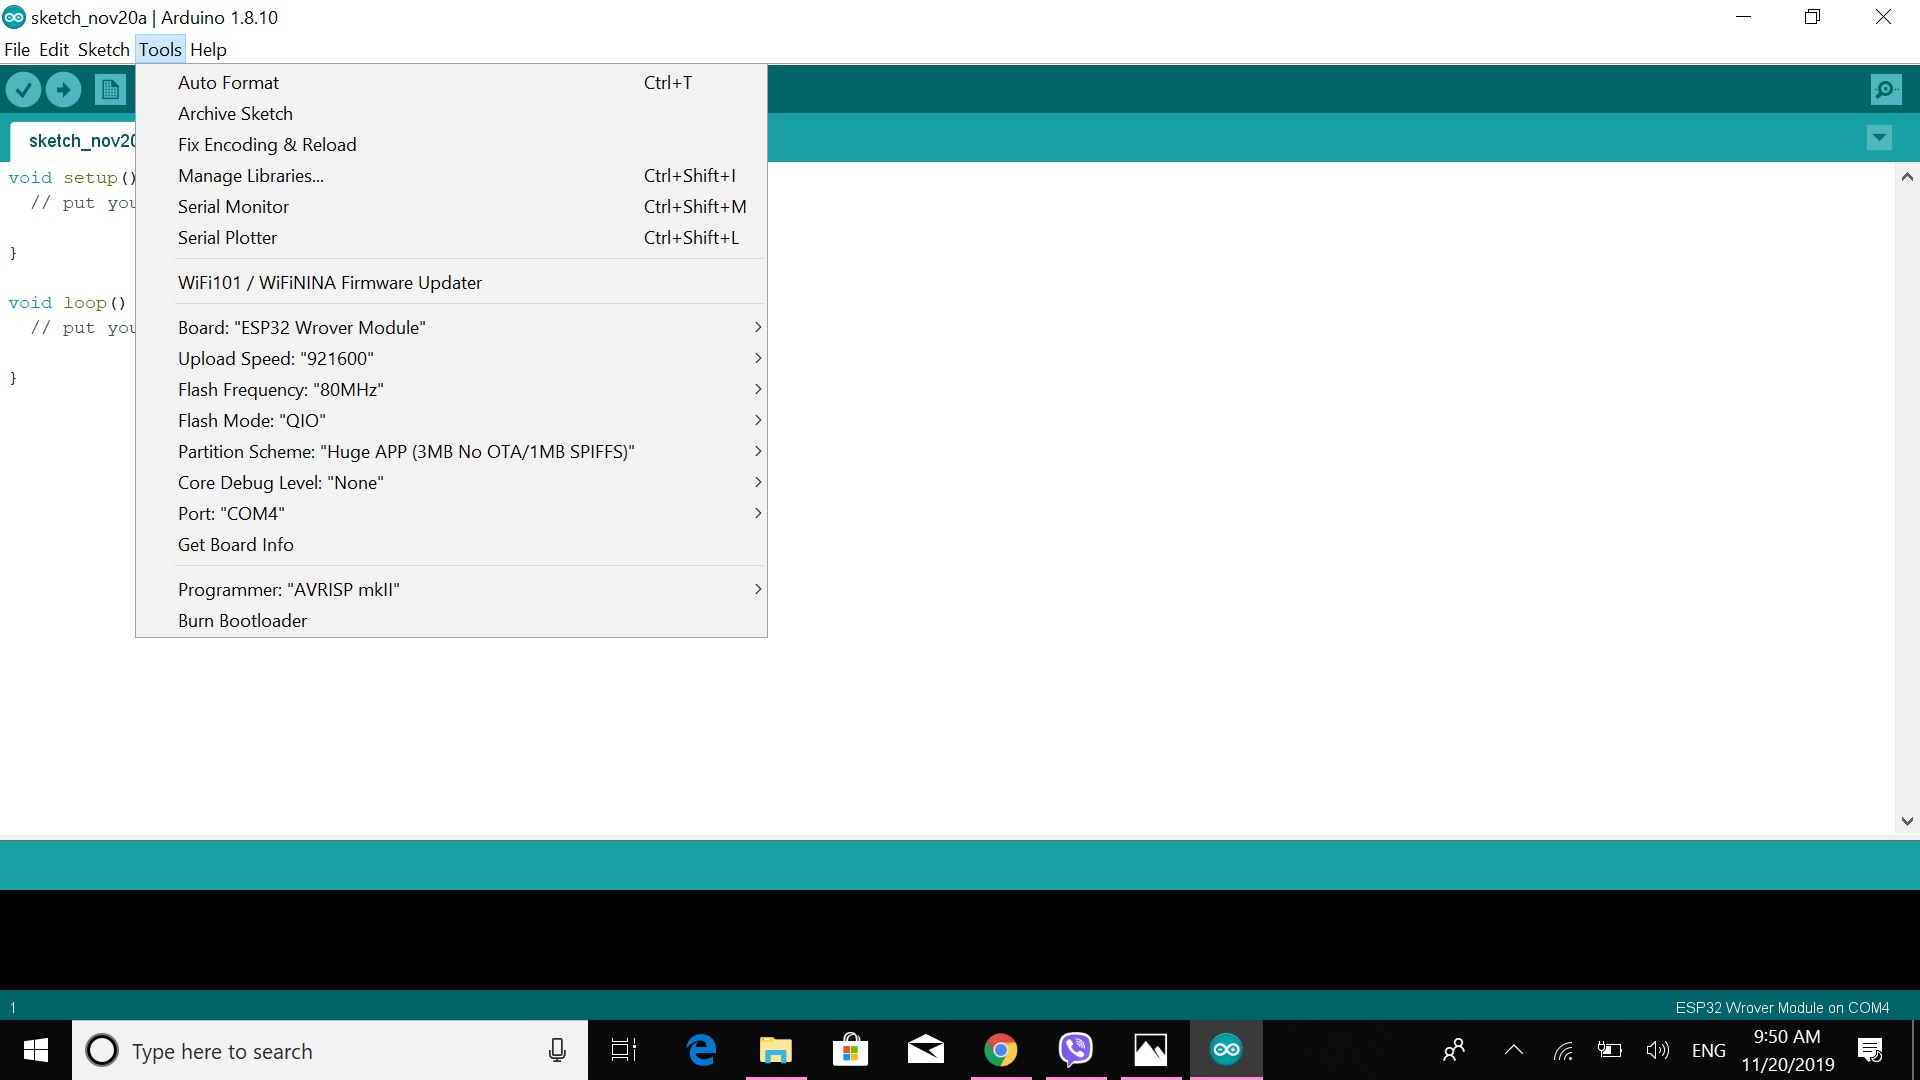Click the battery status tray icon
Image resolution: width=1920 pixels, height=1080 pixels.
tap(1610, 1050)
